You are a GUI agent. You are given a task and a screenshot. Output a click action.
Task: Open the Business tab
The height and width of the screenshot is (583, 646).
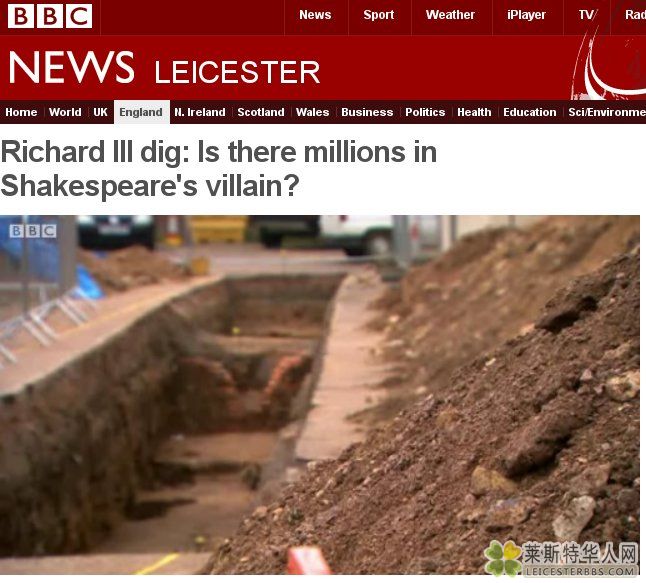point(367,112)
